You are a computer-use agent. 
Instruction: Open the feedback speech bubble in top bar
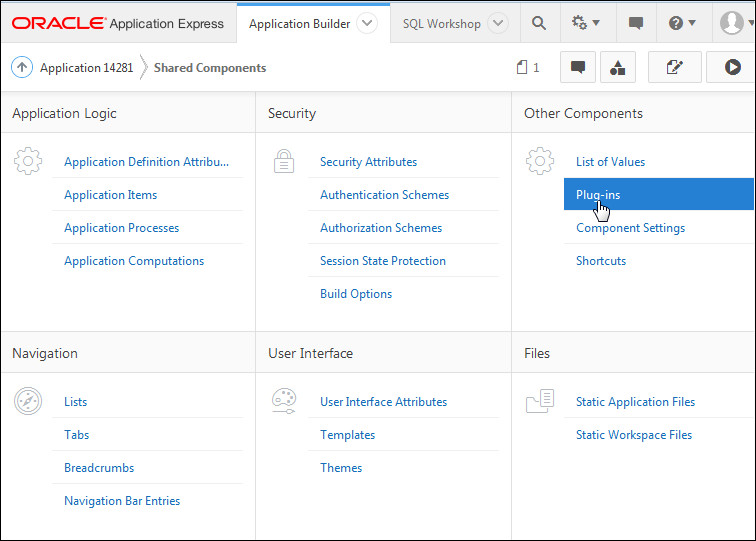[x=636, y=23]
